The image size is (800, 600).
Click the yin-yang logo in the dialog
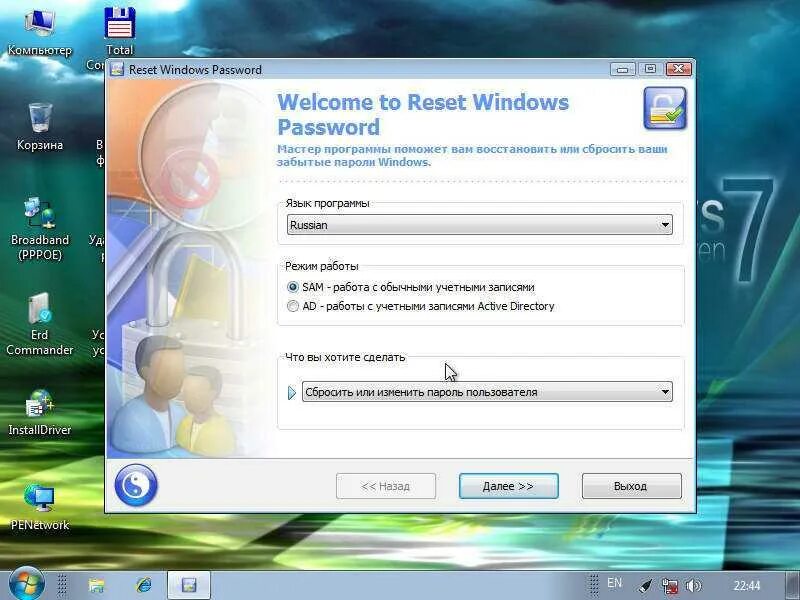(136, 485)
